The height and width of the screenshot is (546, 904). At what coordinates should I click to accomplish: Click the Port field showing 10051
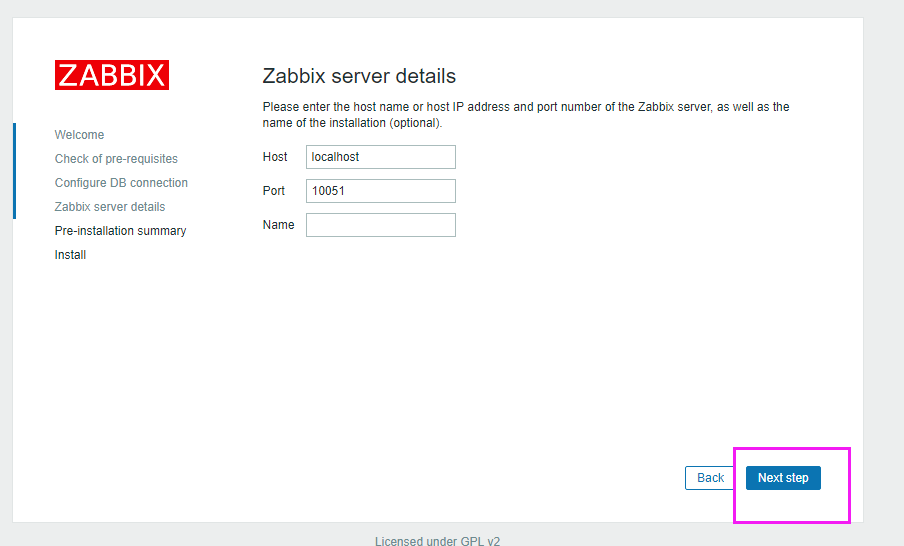380,191
